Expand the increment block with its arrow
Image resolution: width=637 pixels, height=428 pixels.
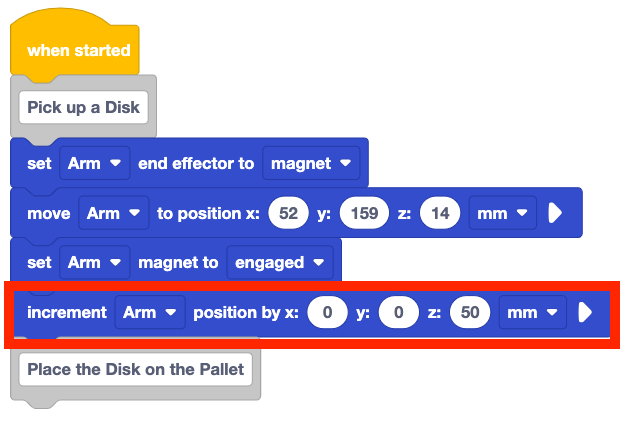coord(585,313)
